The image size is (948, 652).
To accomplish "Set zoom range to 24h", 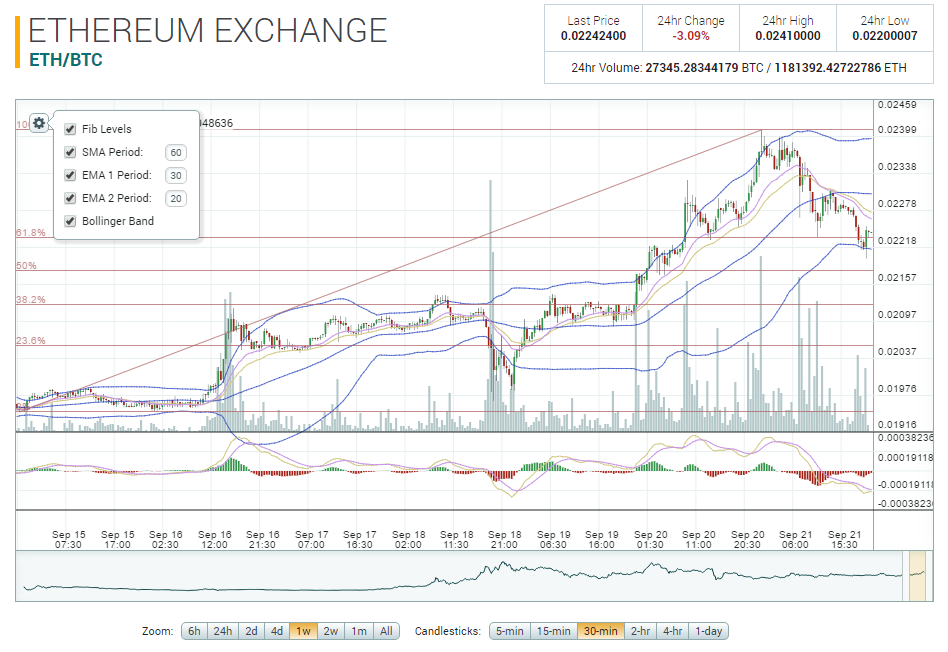I will [x=222, y=631].
